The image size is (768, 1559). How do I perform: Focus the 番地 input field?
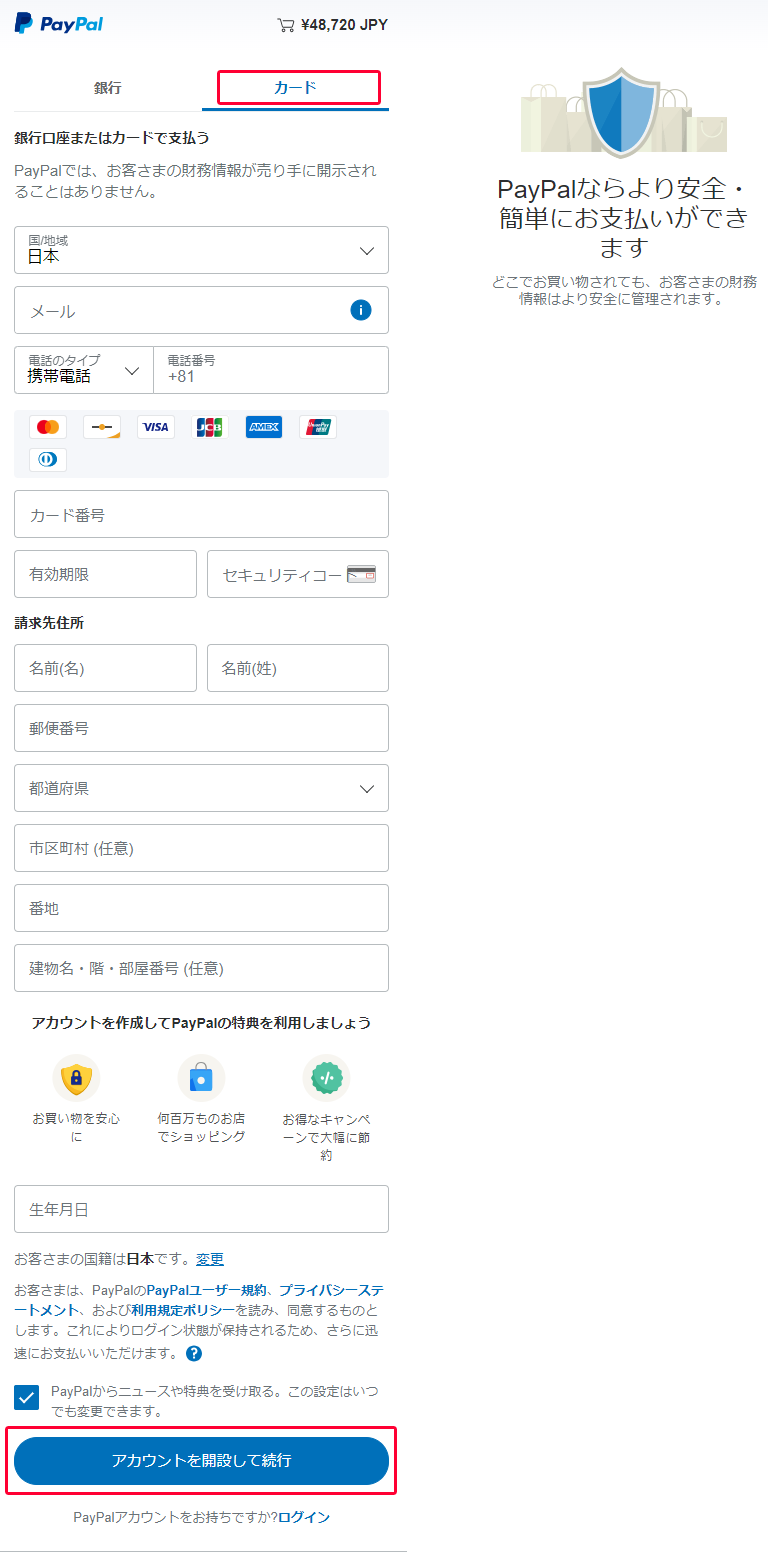tap(201, 908)
